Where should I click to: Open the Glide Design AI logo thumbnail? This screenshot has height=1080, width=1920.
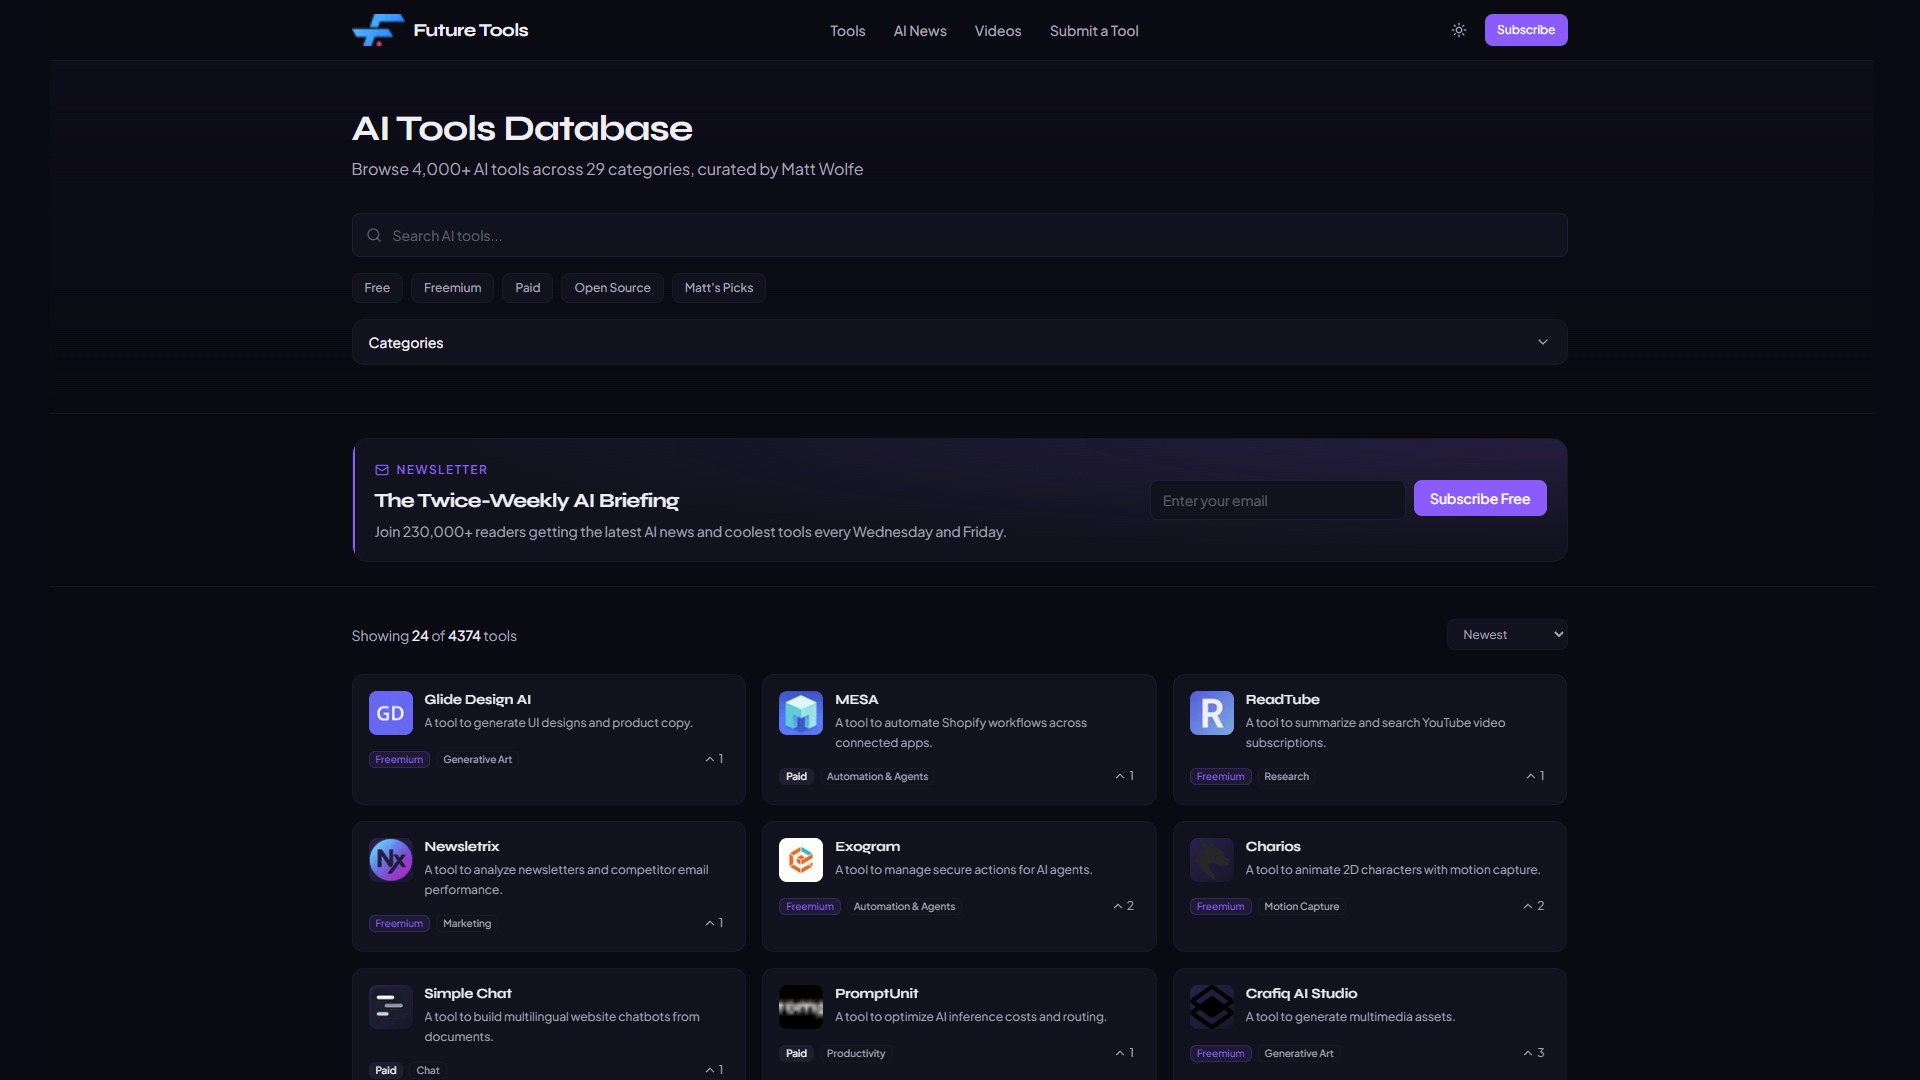coord(391,713)
